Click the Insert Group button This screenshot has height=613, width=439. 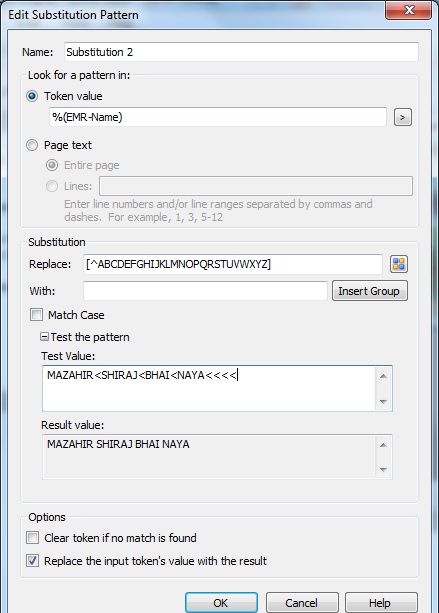369,291
